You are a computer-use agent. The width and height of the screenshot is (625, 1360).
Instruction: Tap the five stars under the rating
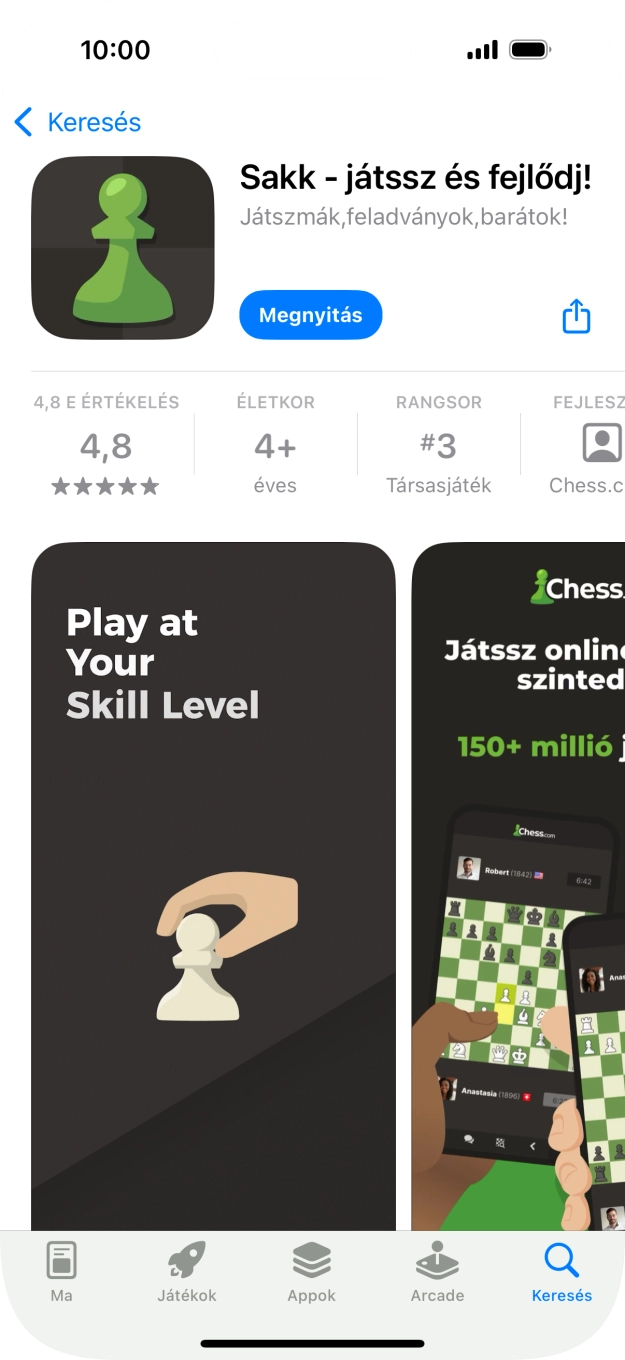click(105, 487)
